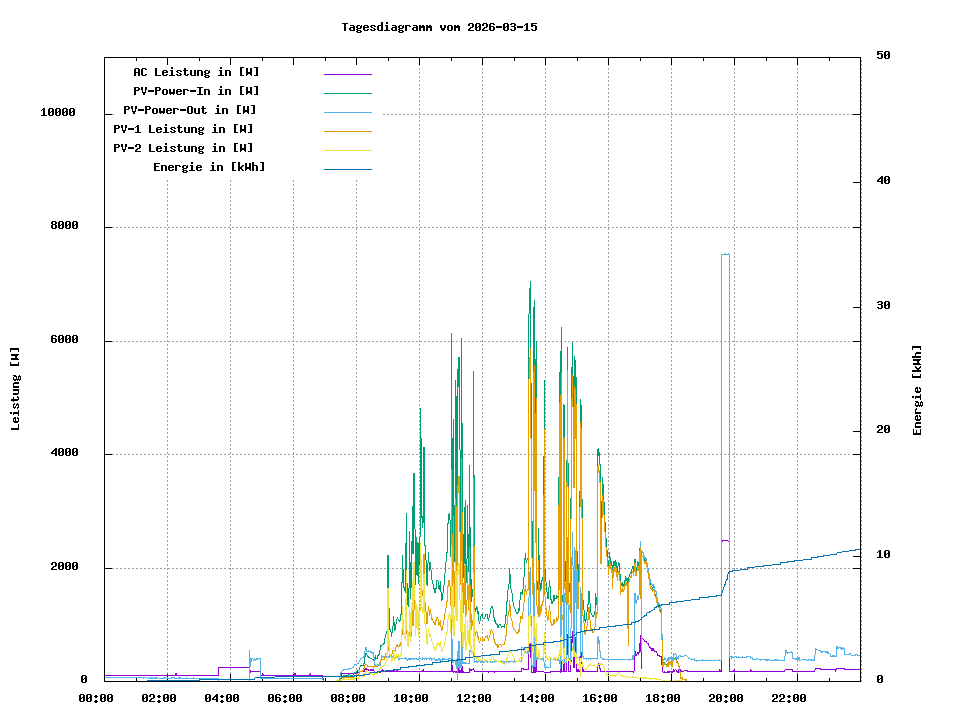Select the PV-2 Leistung in [W] legend label

point(183,148)
